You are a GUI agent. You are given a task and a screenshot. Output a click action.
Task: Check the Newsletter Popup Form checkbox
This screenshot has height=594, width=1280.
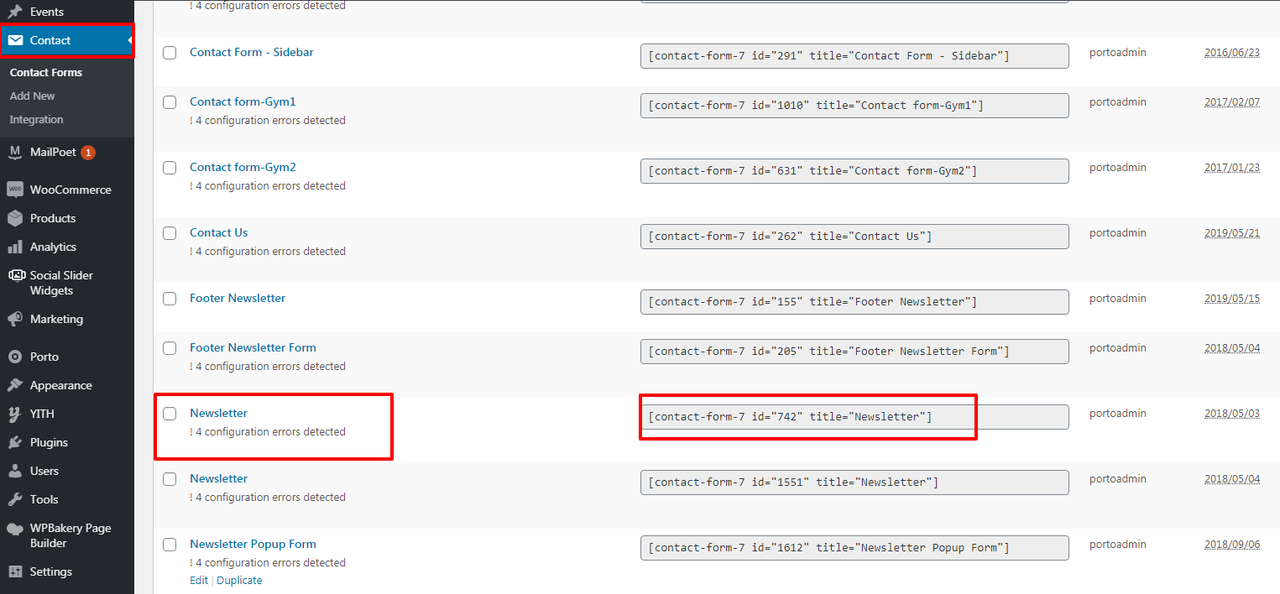click(170, 545)
